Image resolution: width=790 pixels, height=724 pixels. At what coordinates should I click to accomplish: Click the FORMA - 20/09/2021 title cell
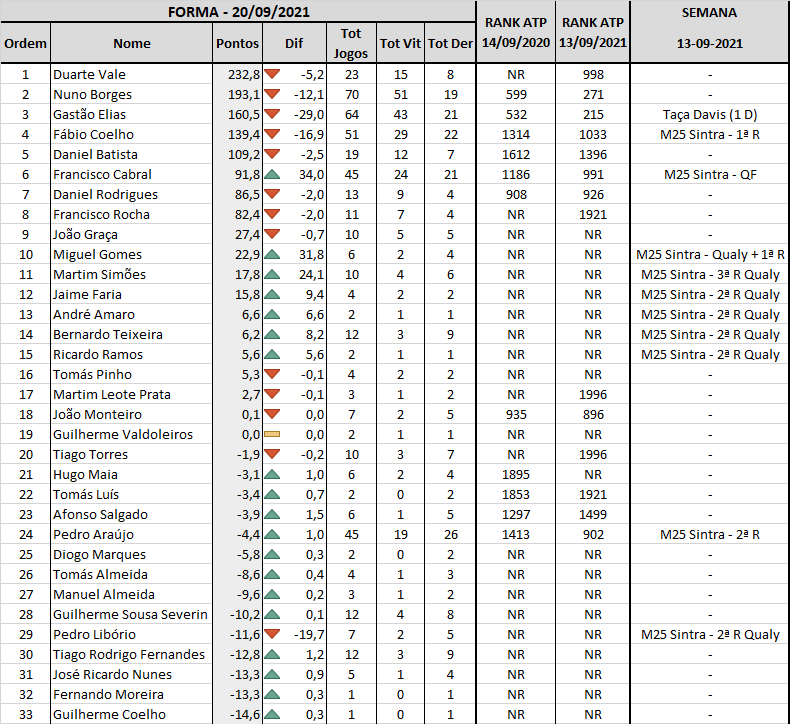[238, 12]
